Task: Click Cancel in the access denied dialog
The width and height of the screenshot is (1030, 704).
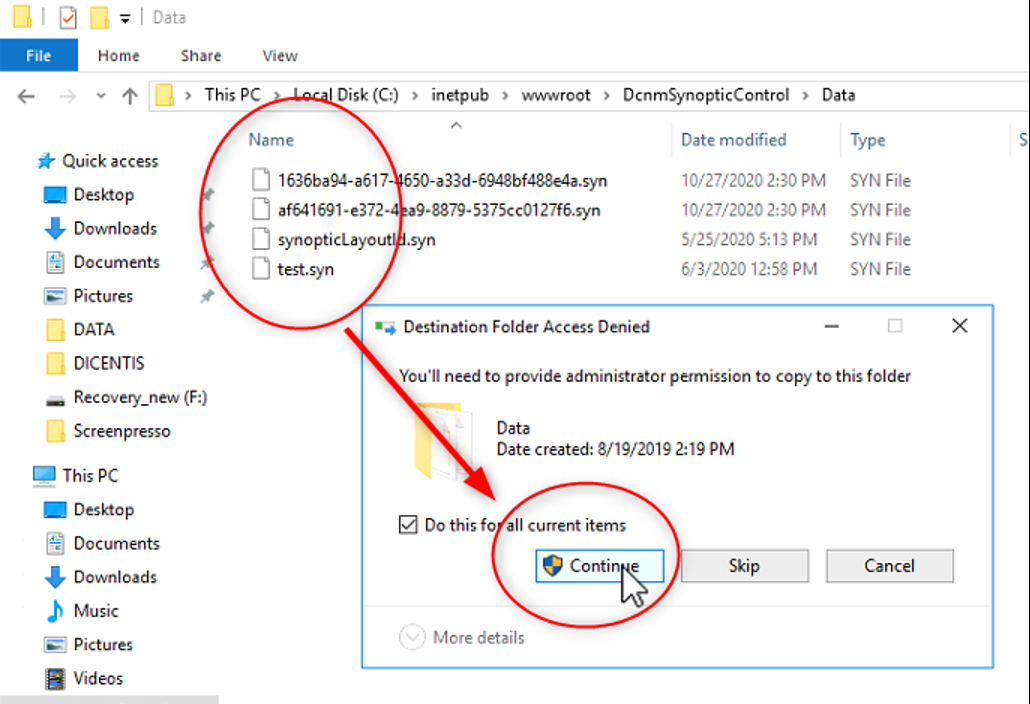Action: click(889, 566)
